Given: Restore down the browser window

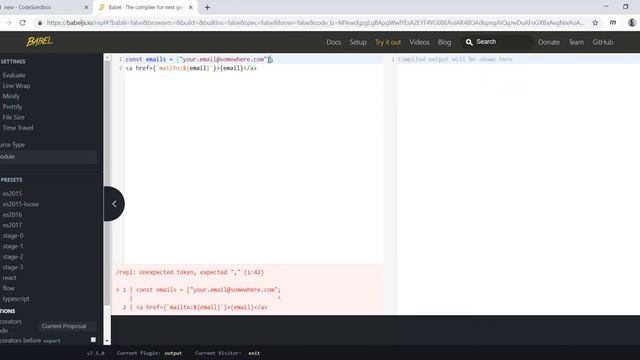Looking at the screenshot, I should (x=625, y=7).
